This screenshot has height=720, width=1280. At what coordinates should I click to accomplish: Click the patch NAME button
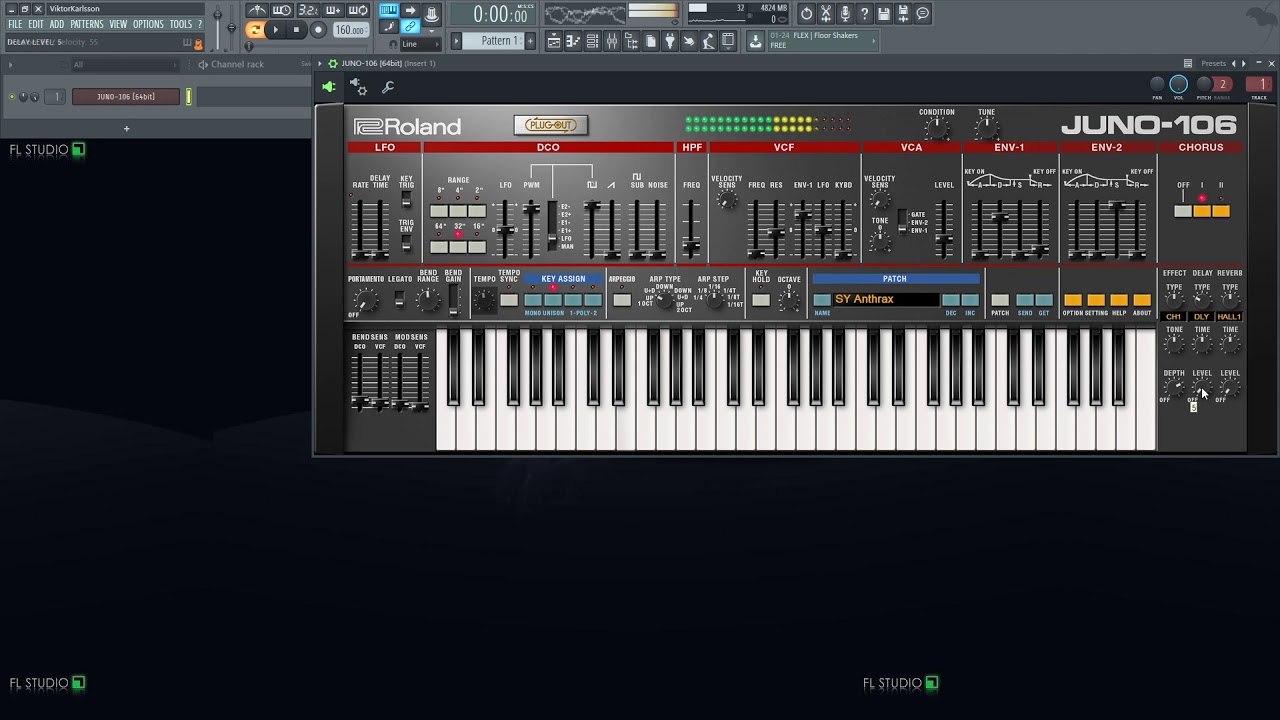tap(822, 300)
